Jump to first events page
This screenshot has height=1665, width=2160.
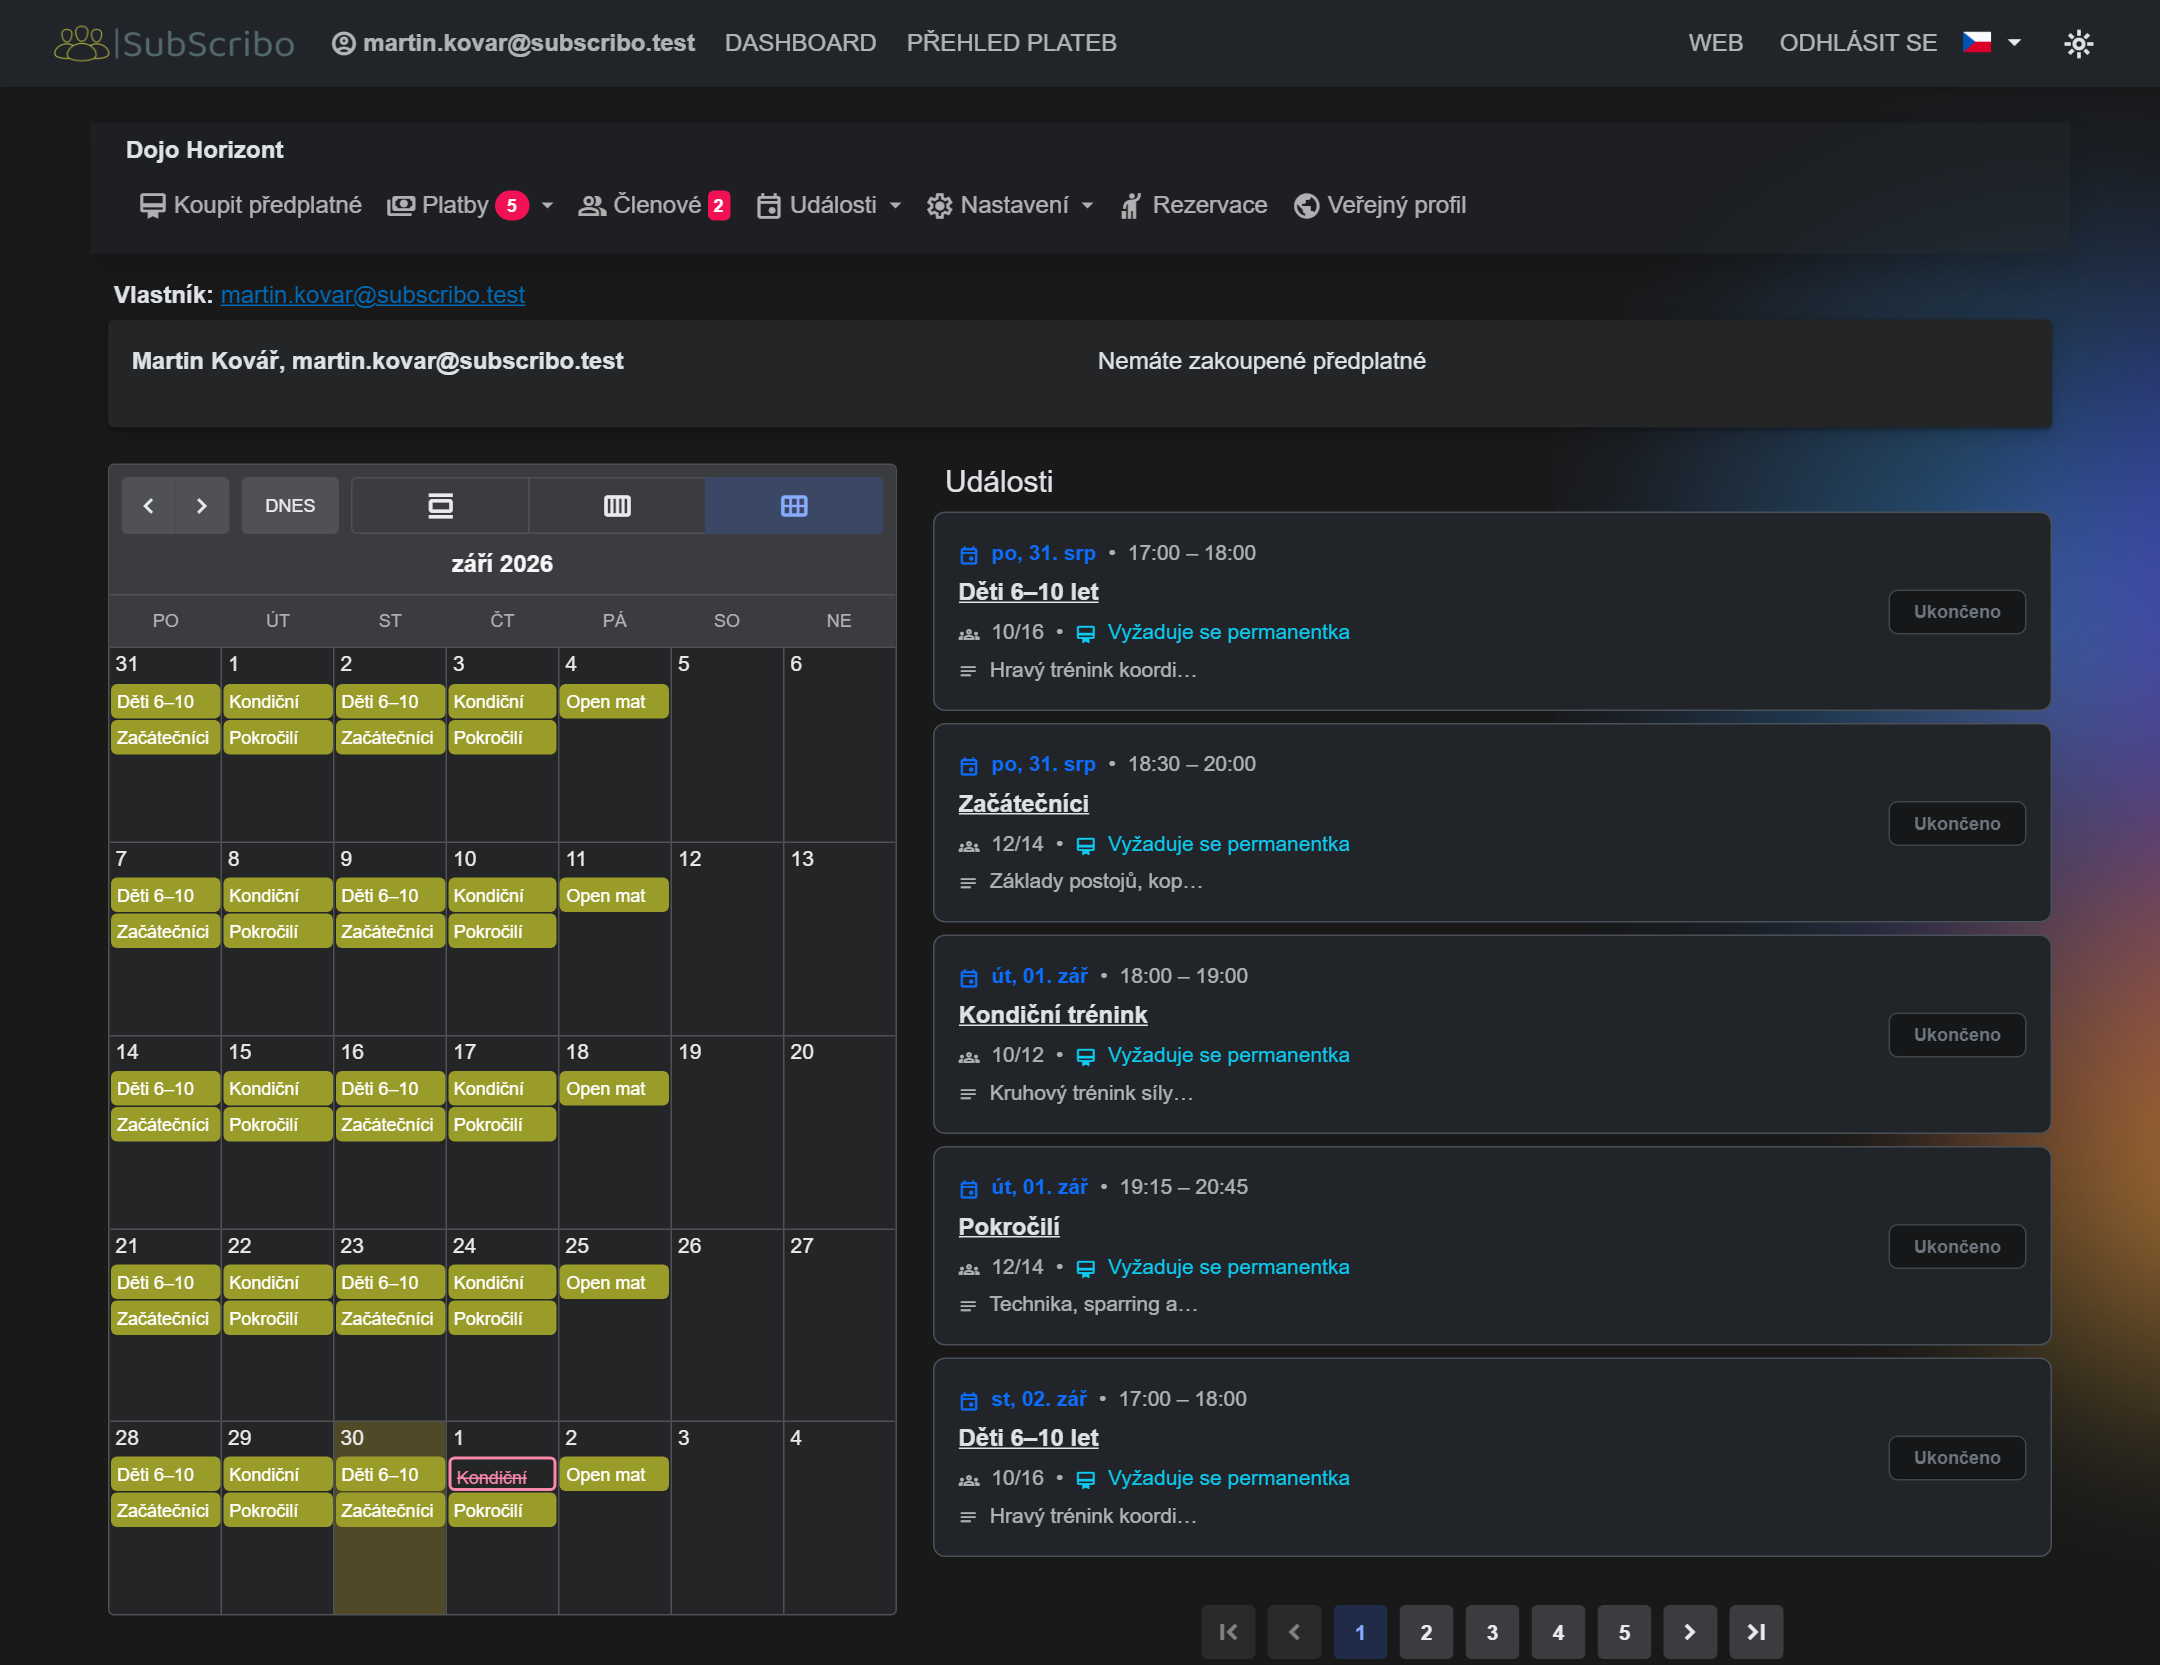click(1228, 1632)
